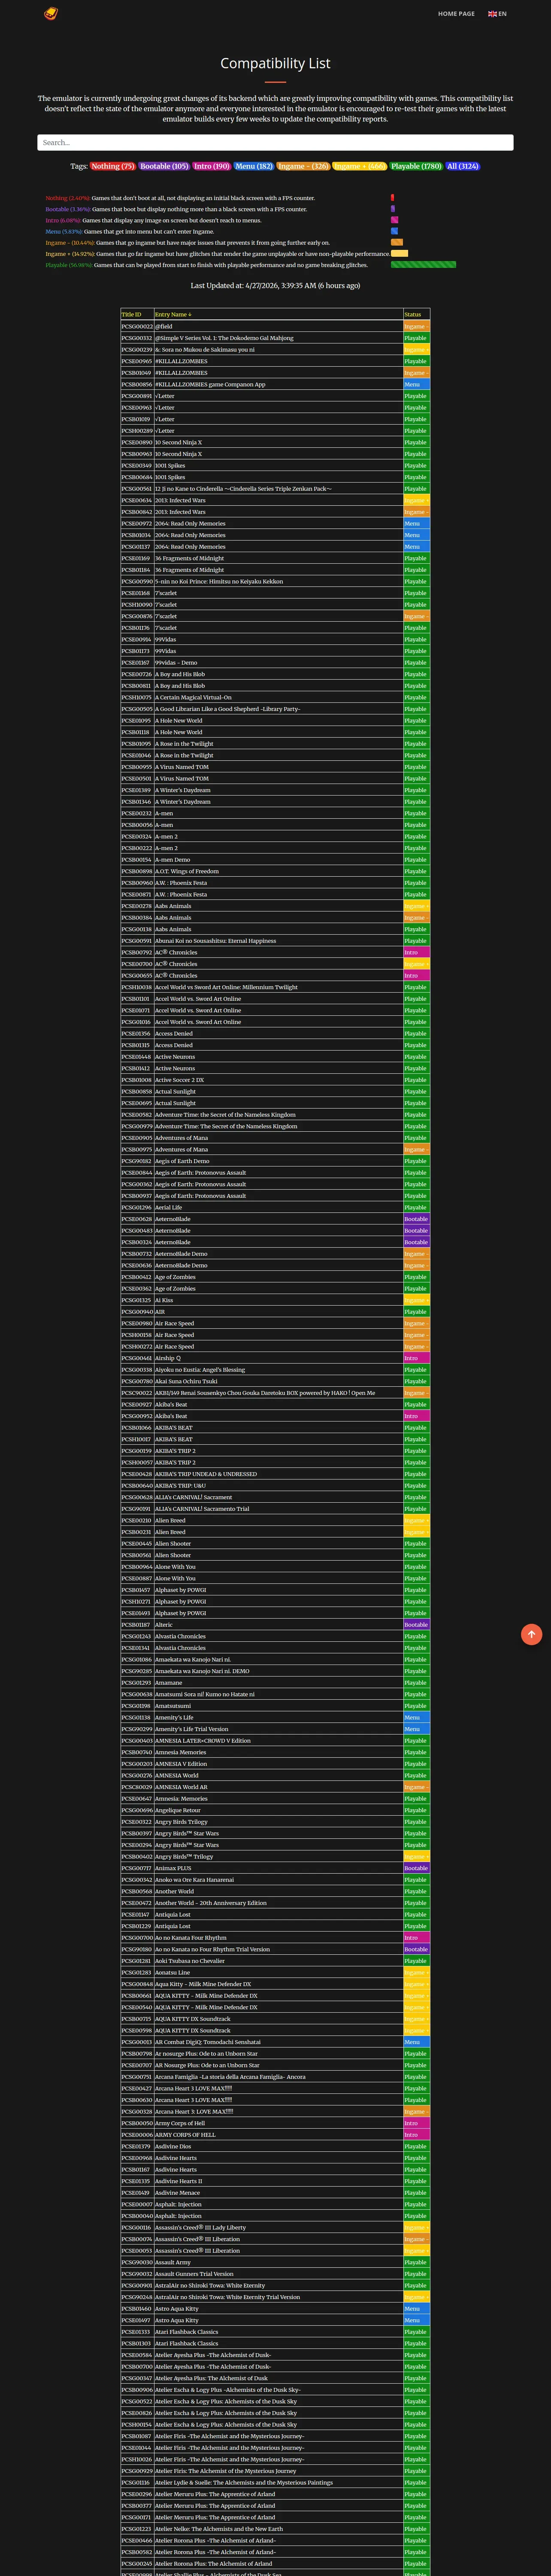This screenshot has height=2576, width=551.
Task: Sort by the Status column header
Action: (412, 314)
